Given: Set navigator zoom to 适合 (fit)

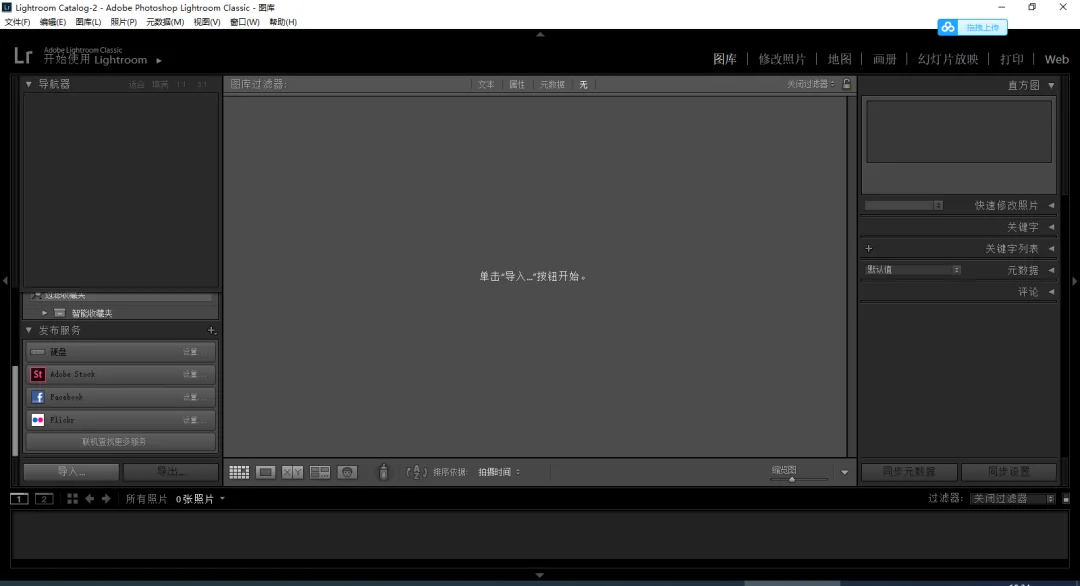Looking at the screenshot, I should click(136, 84).
